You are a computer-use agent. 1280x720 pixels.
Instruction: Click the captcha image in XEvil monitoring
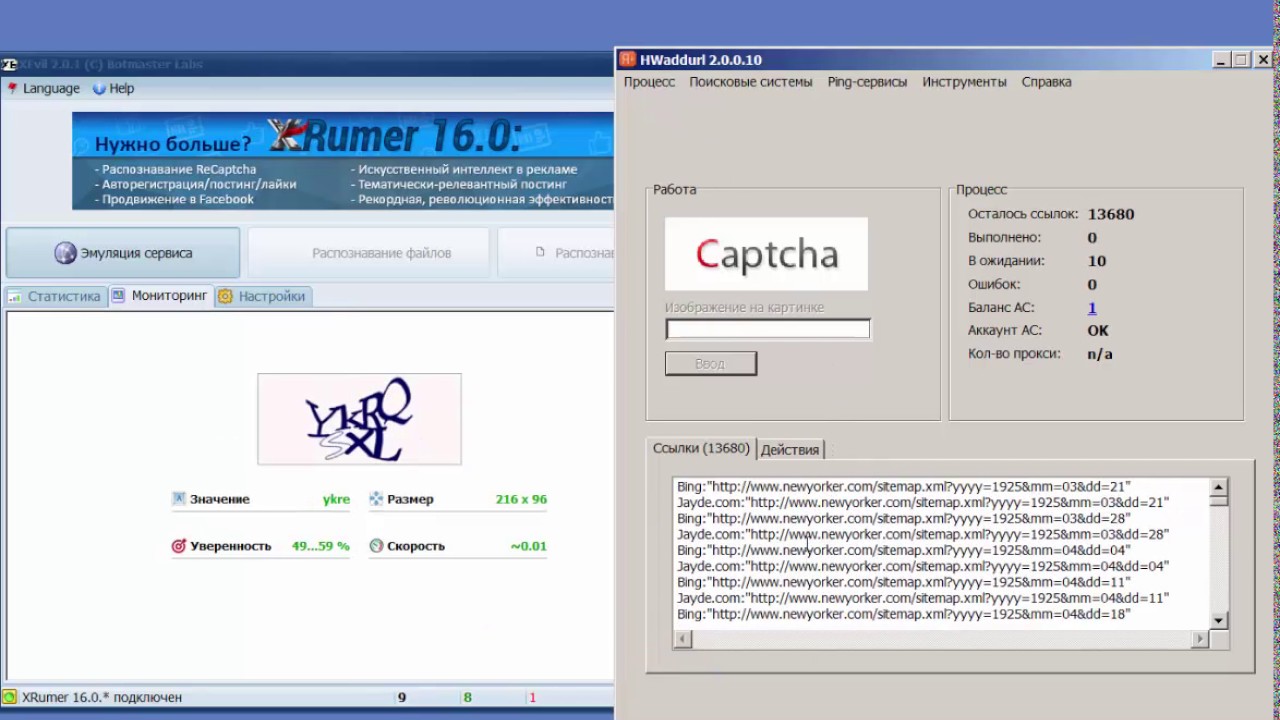(x=359, y=419)
